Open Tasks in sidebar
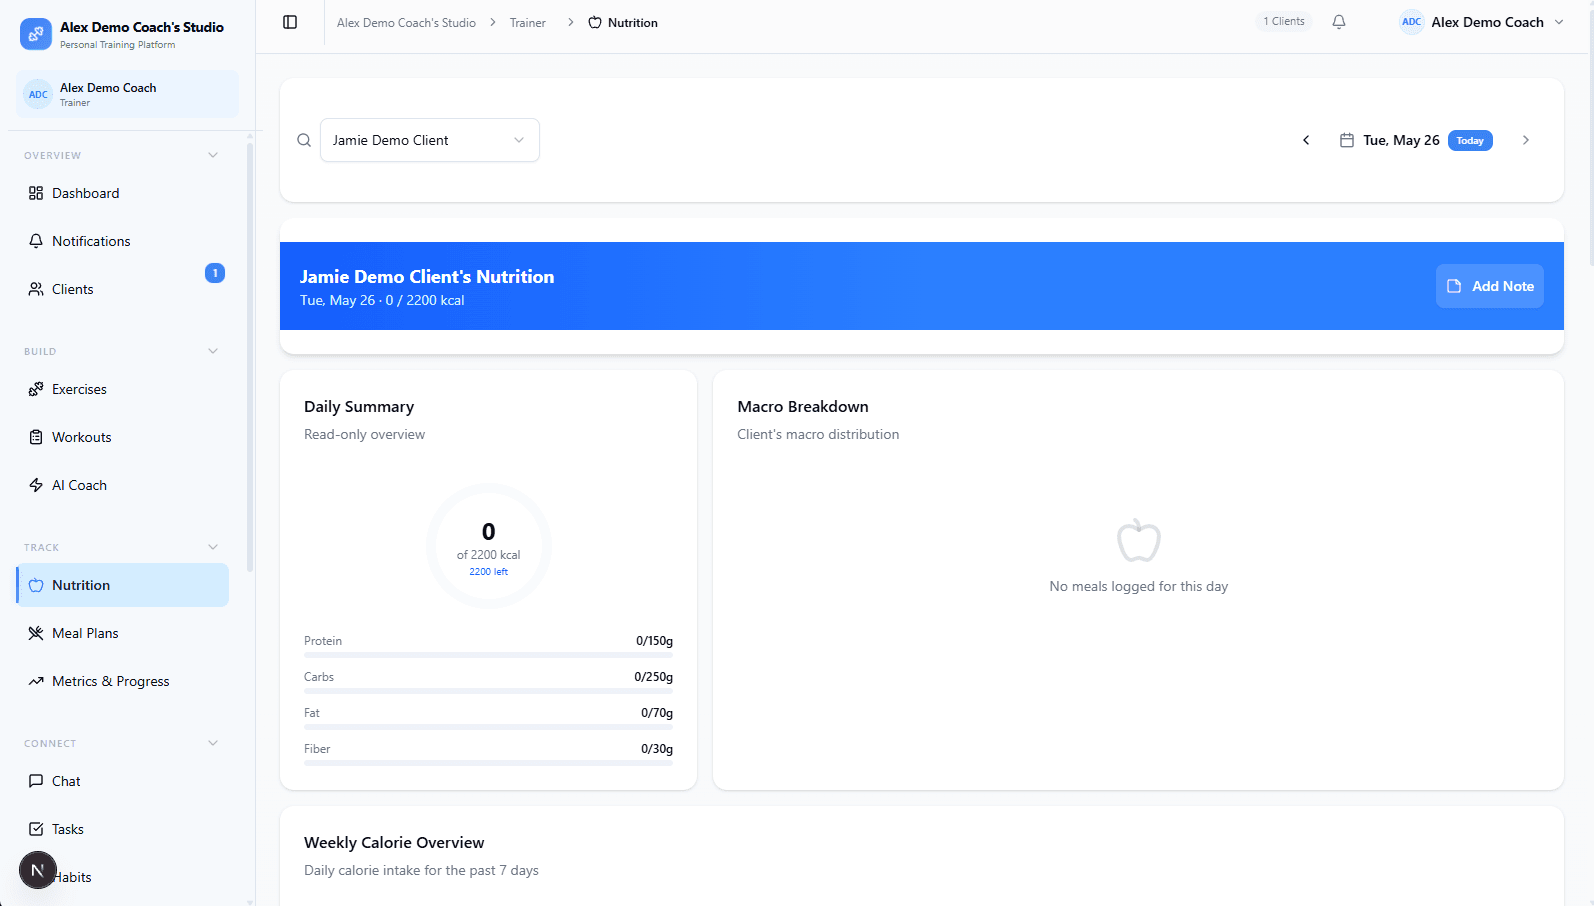Image resolution: width=1594 pixels, height=906 pixels. point(122,829)
